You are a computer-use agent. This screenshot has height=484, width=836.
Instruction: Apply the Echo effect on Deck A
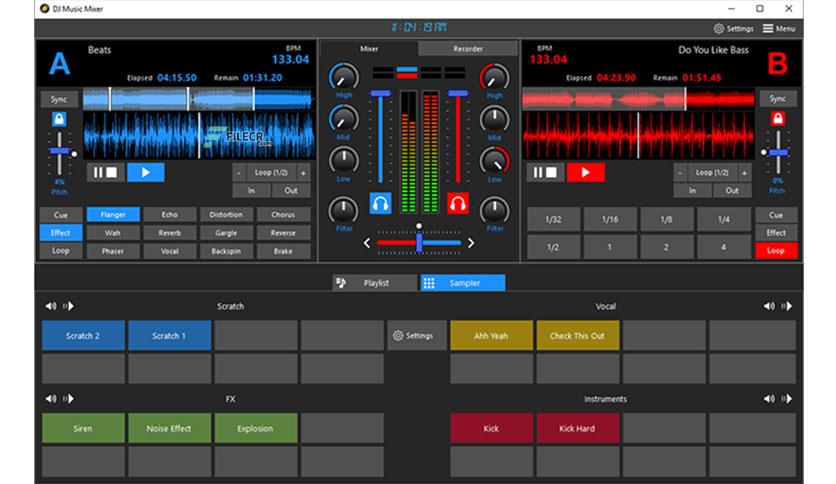(x=170, y=214)
